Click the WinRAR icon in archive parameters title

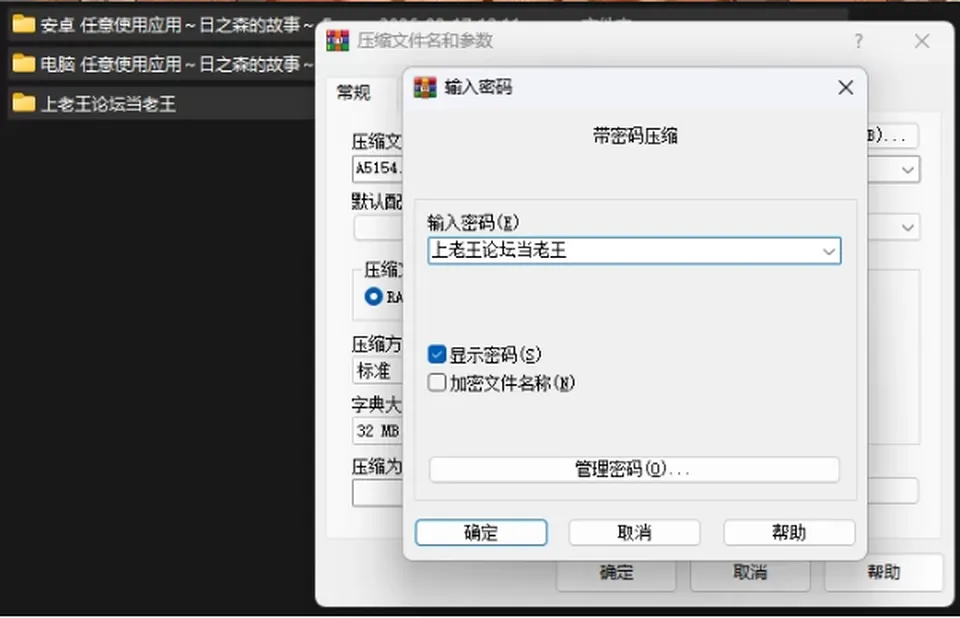coord(337,40)
